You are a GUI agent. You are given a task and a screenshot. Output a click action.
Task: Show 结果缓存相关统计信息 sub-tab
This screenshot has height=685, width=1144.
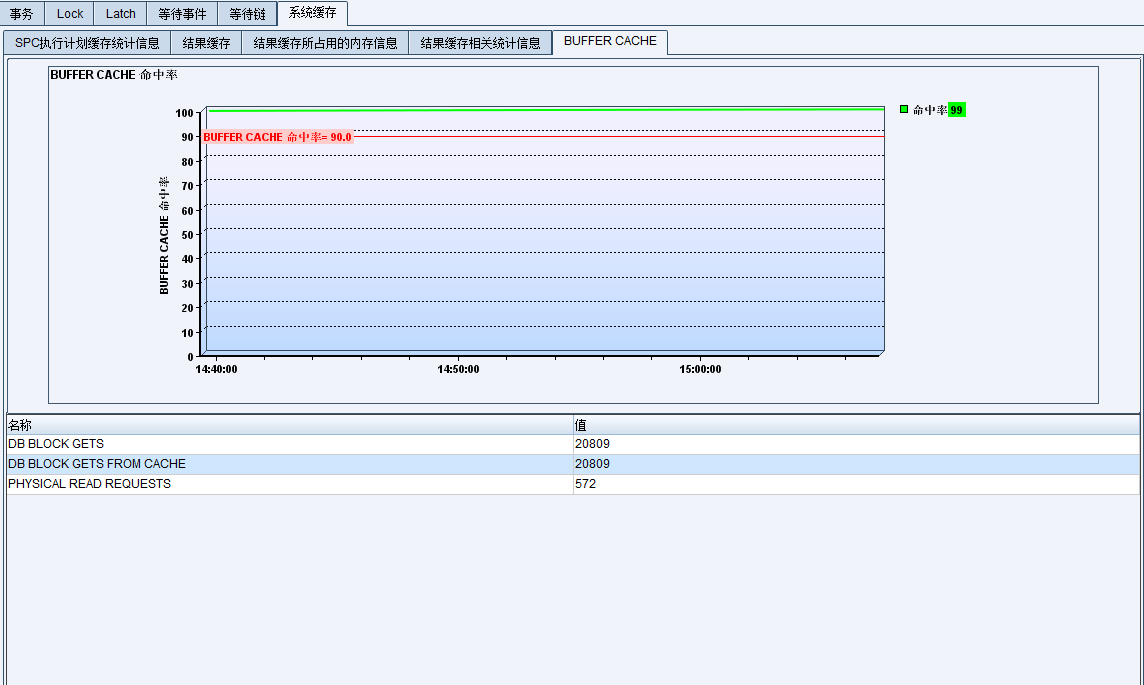(x=480, y=43)
